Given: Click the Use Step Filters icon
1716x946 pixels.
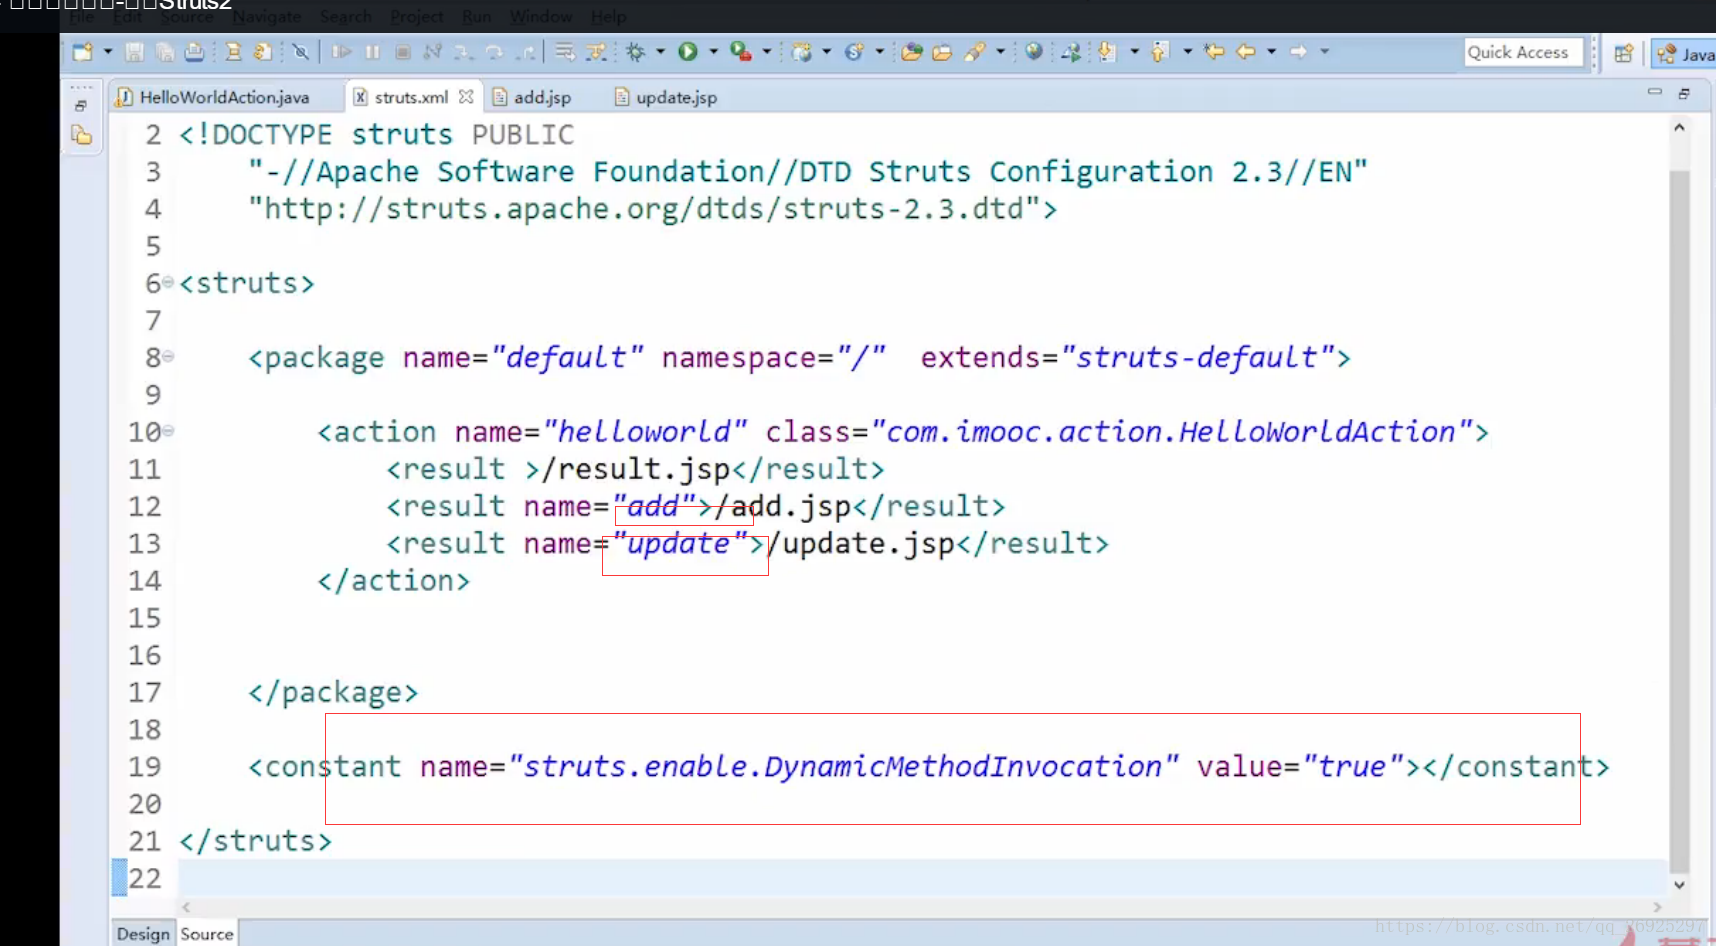Looking at the screenshot, I should pyautogui.click(x=596, y=51).
